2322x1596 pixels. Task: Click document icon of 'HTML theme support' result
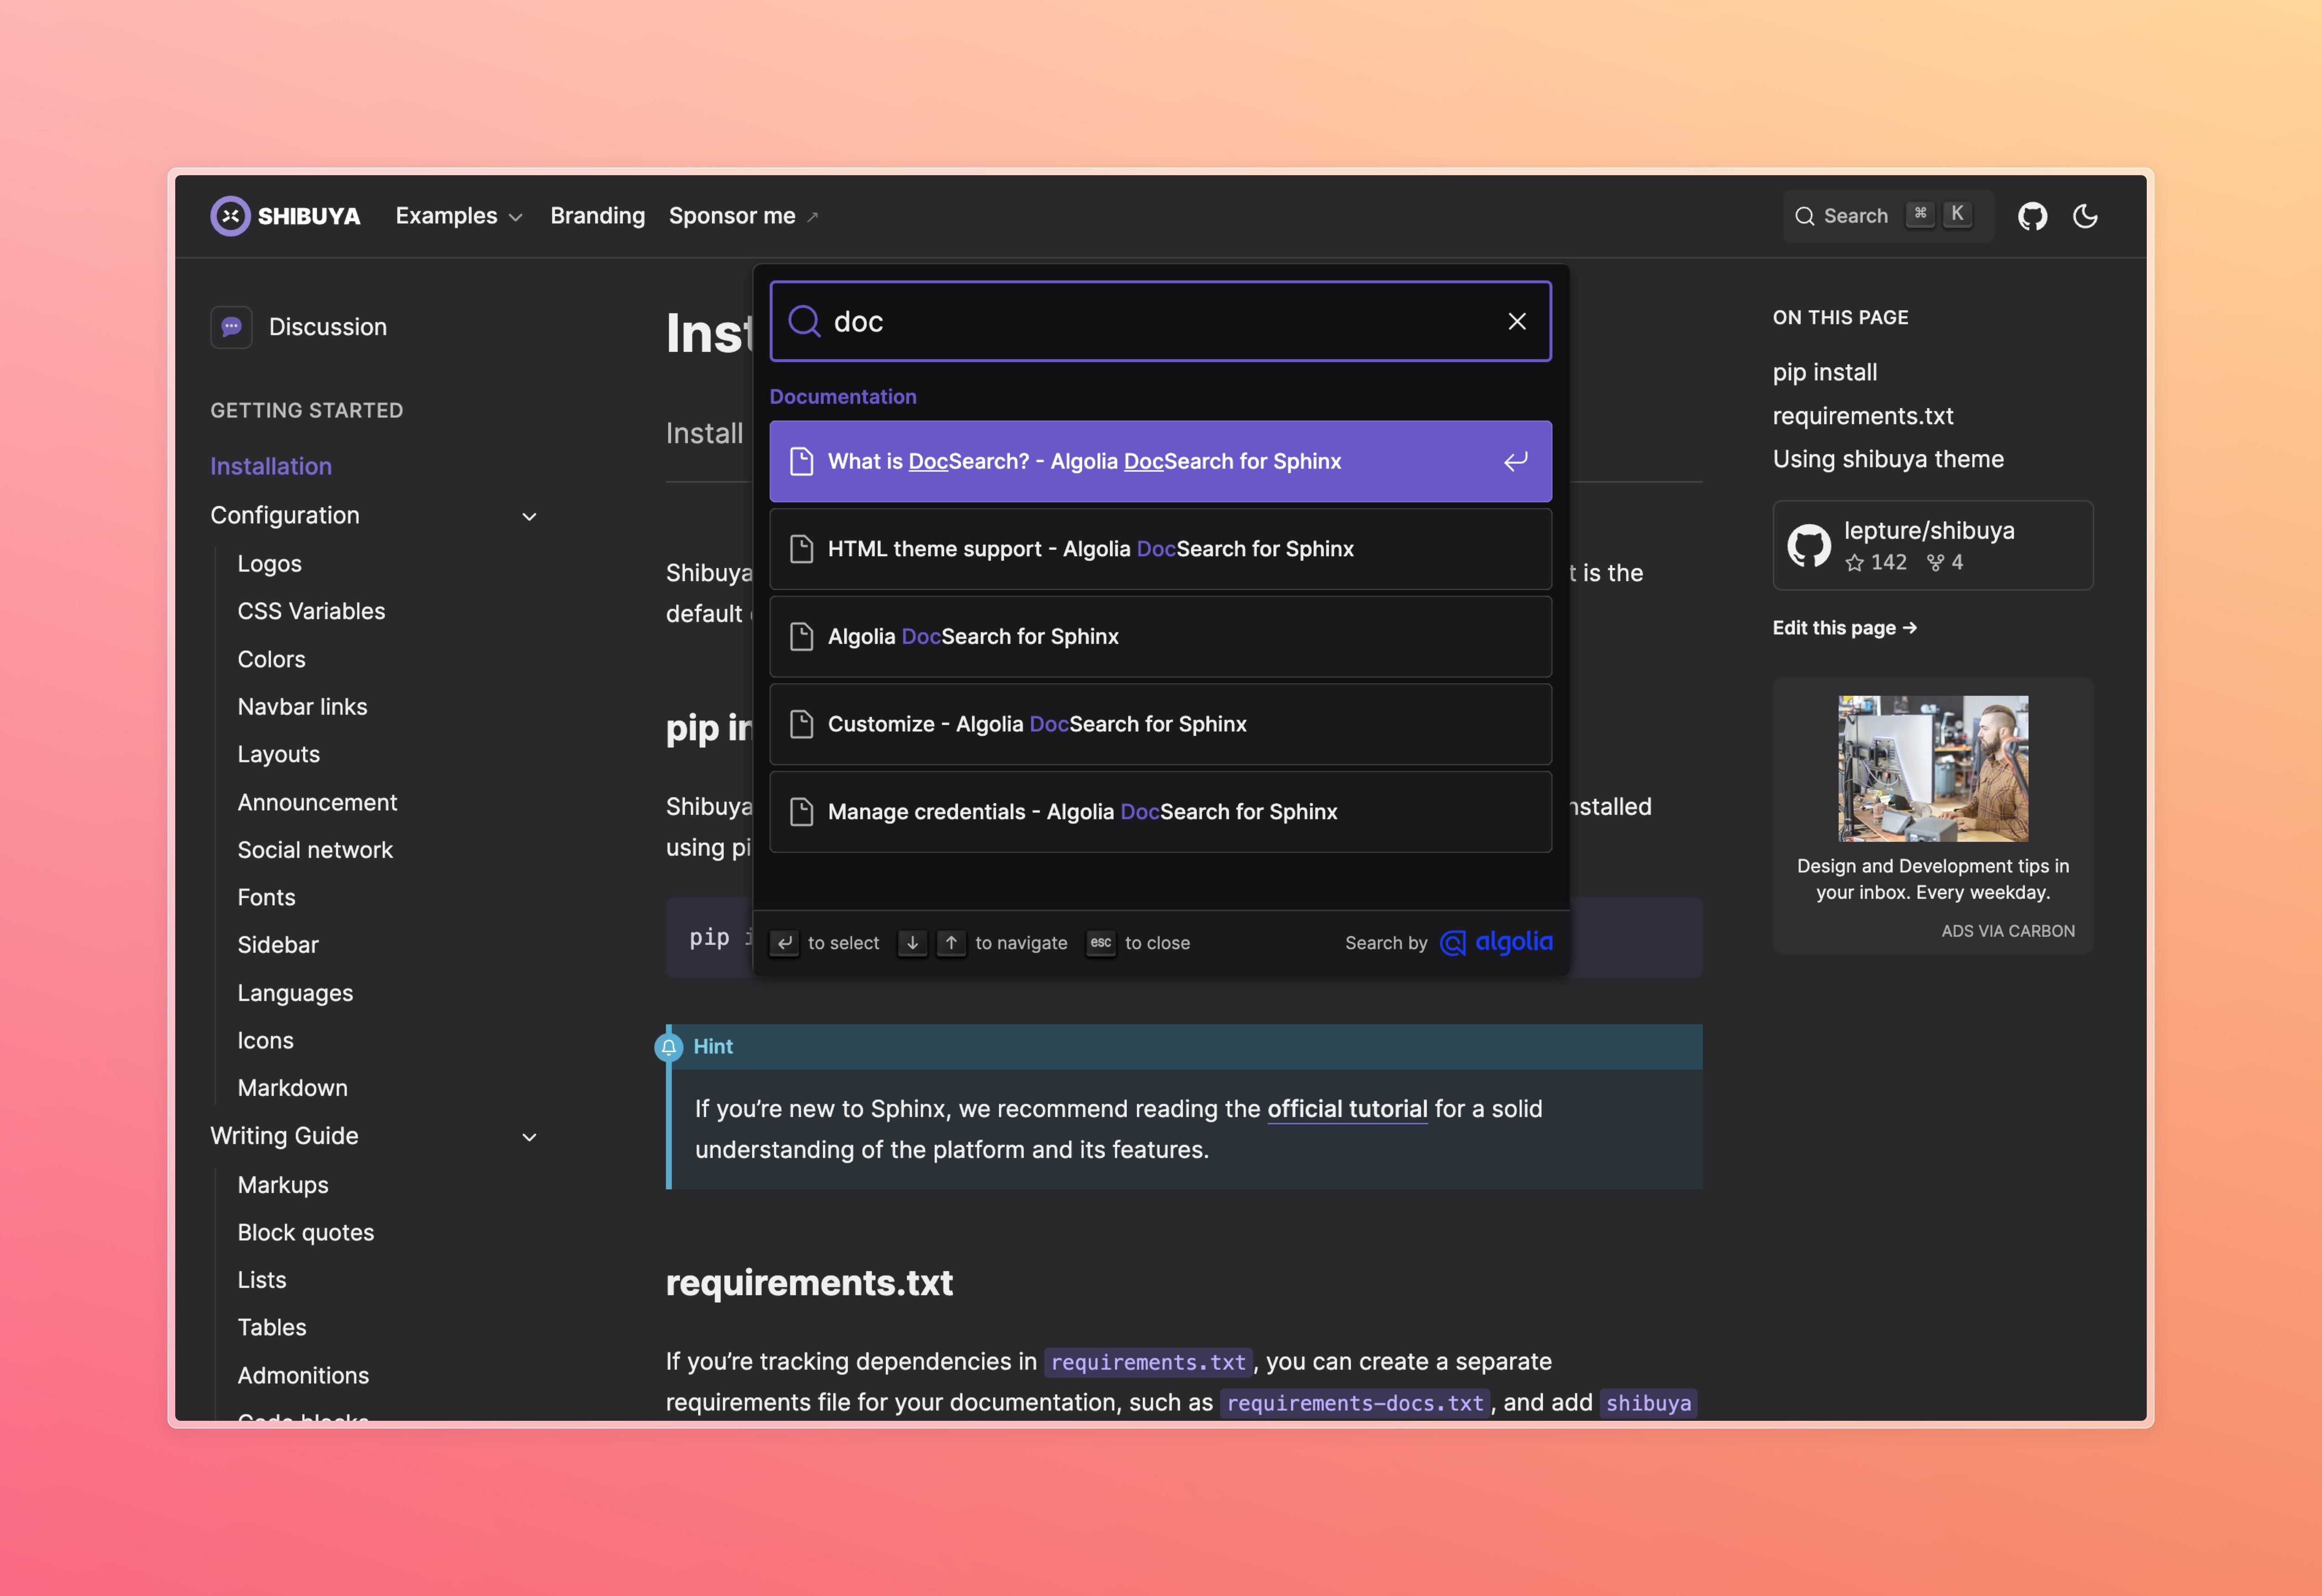(801, 549)
